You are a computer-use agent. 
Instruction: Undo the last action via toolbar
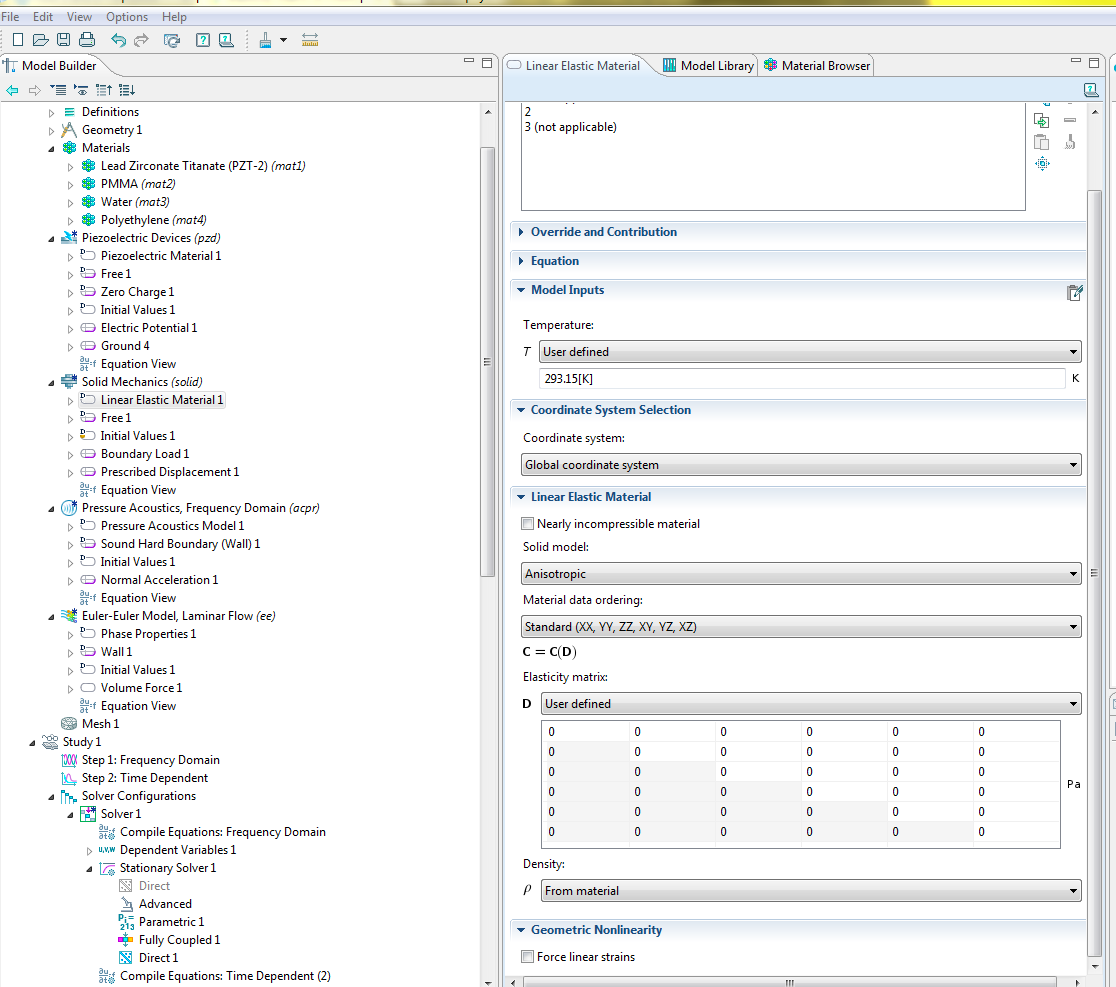click(119, 40)
